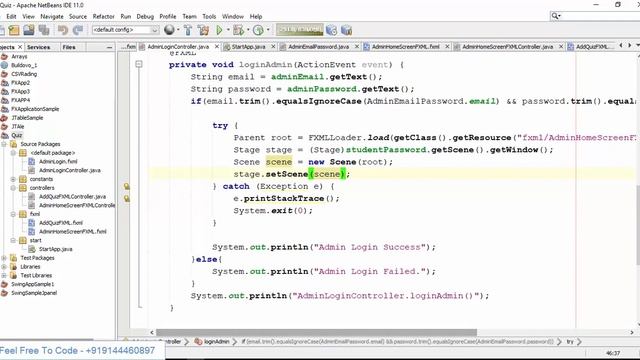Collapse the controllers package node
This screenshot has height=360, width=640.
point(13,188)
